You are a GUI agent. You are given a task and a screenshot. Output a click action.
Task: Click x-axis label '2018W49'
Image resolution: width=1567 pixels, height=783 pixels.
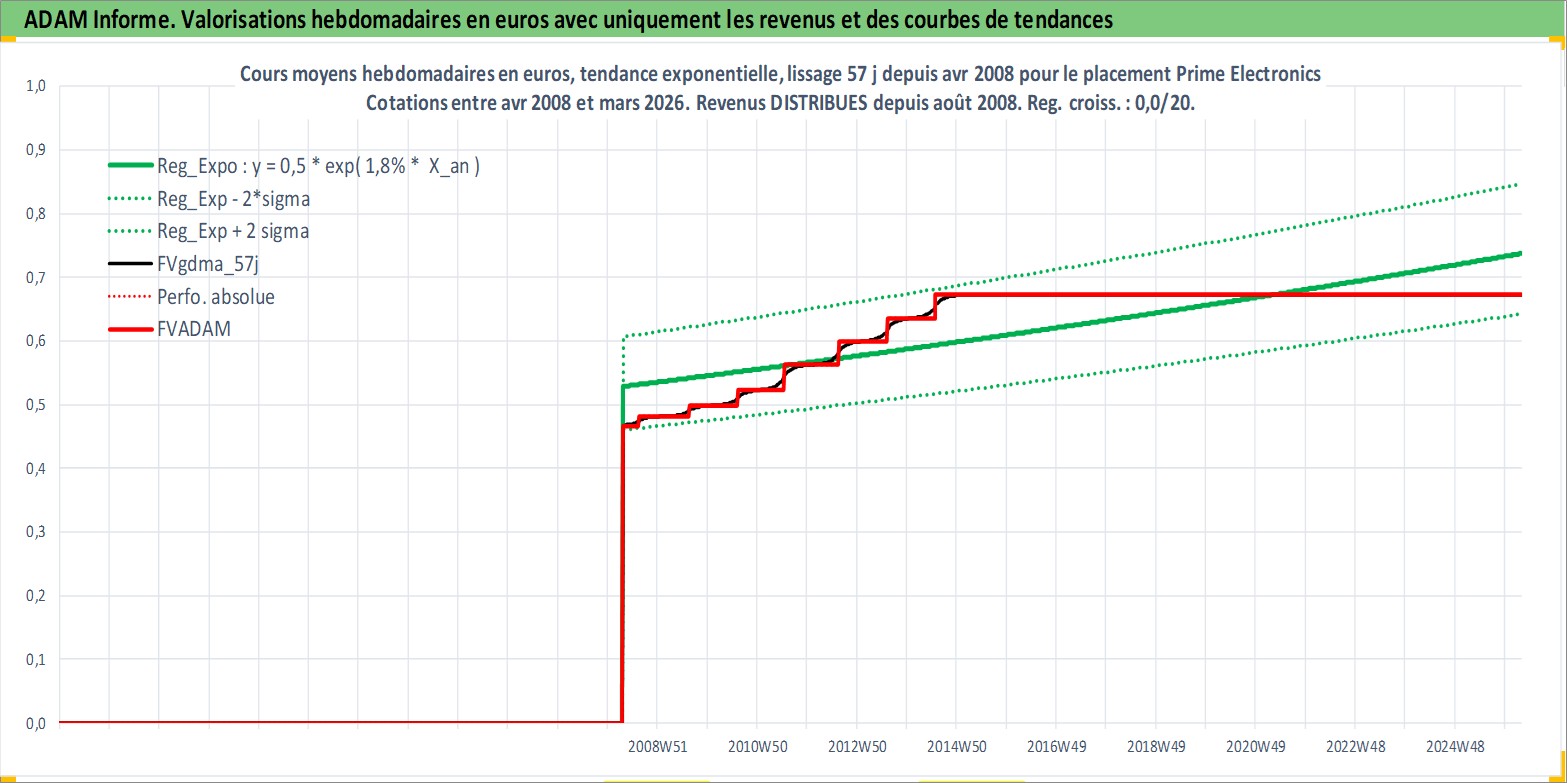pos(1156,746)
